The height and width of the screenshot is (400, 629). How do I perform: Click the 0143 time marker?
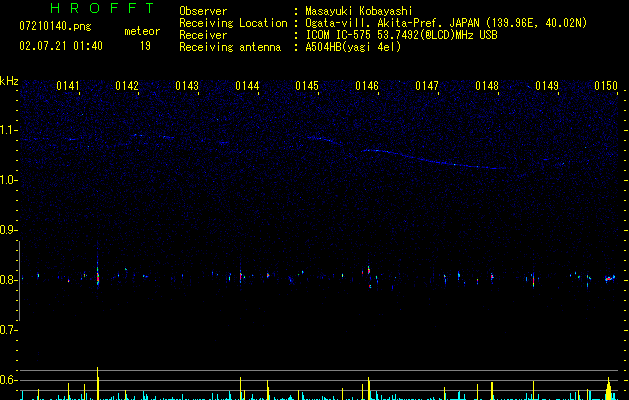pyautogui.click(x=187, y=86)
